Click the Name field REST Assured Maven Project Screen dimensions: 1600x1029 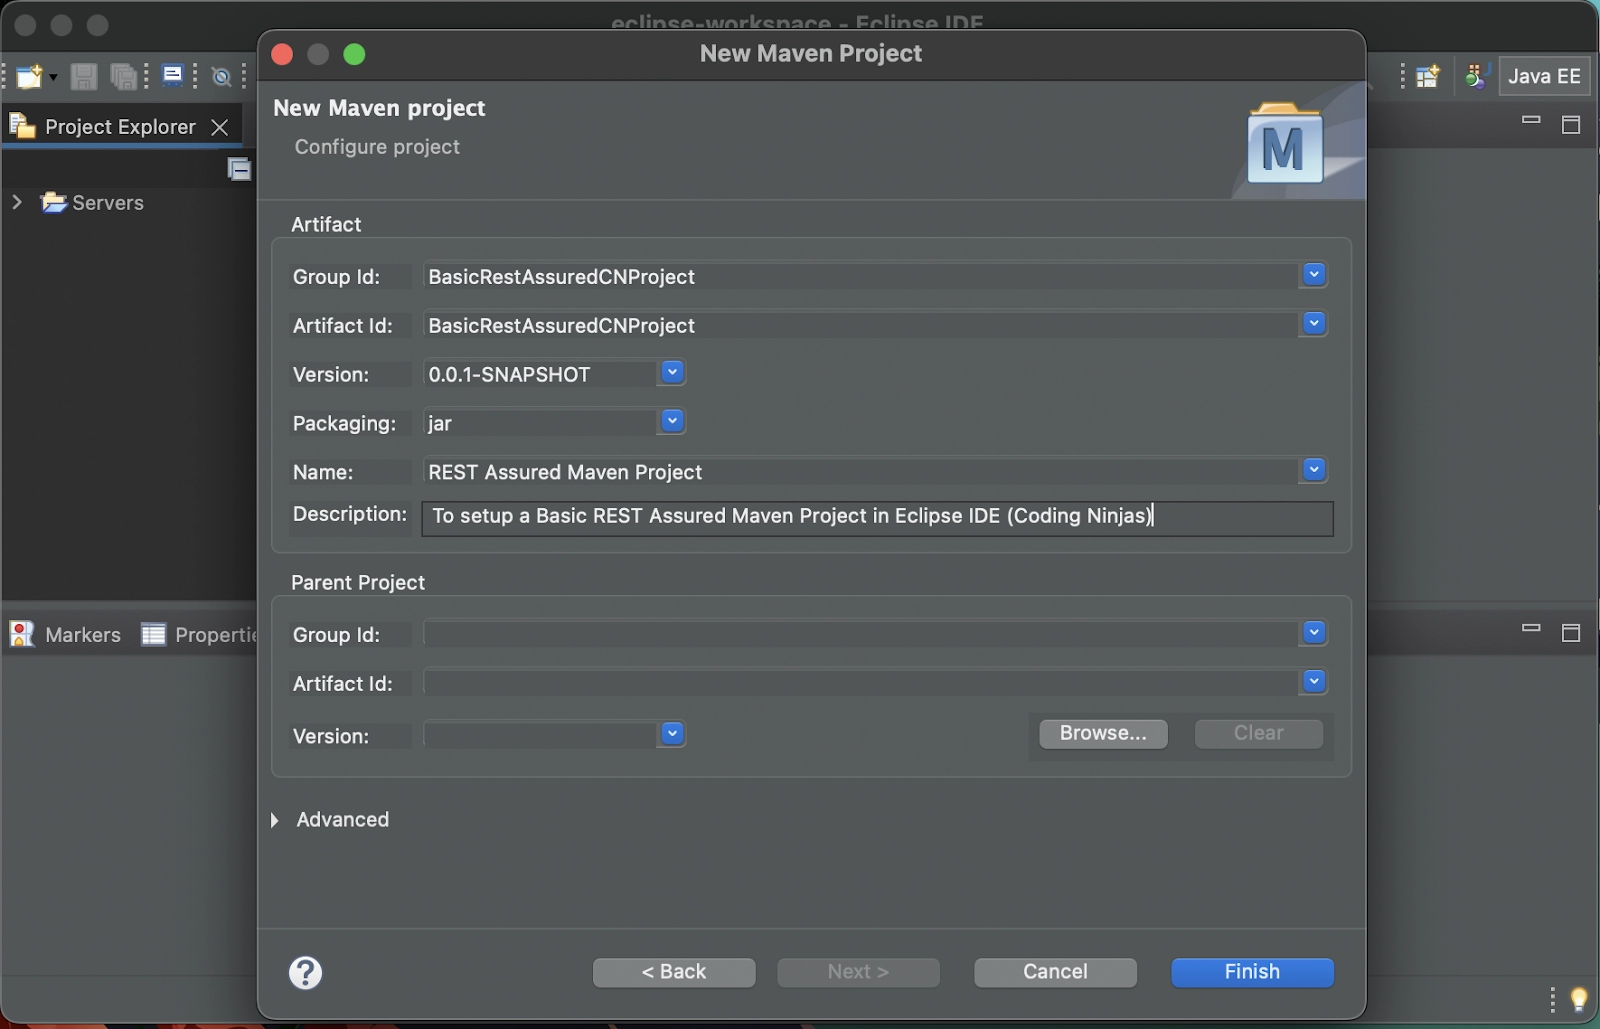pyautogui.click(x=860, y=472)
